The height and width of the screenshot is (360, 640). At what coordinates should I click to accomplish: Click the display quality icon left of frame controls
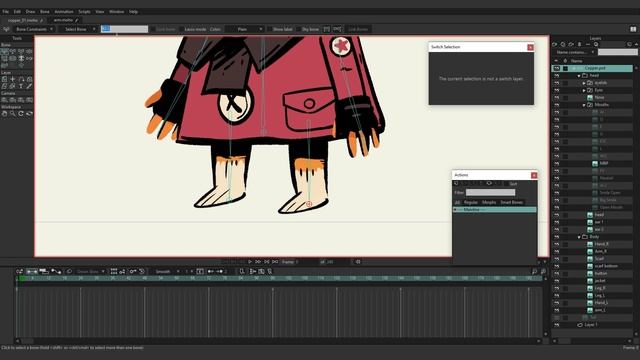tap(358, 262)
